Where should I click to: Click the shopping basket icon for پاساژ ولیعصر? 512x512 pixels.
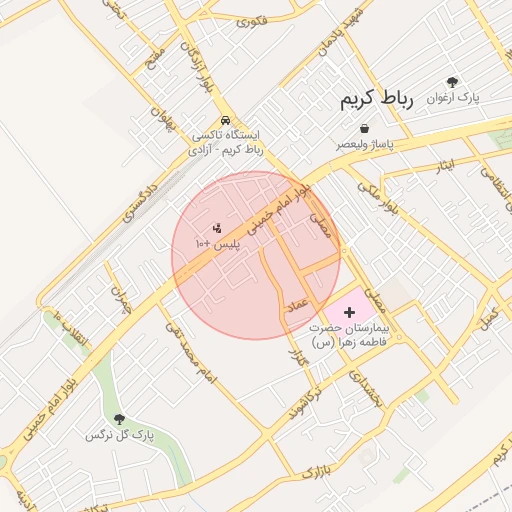click(365, 128)
